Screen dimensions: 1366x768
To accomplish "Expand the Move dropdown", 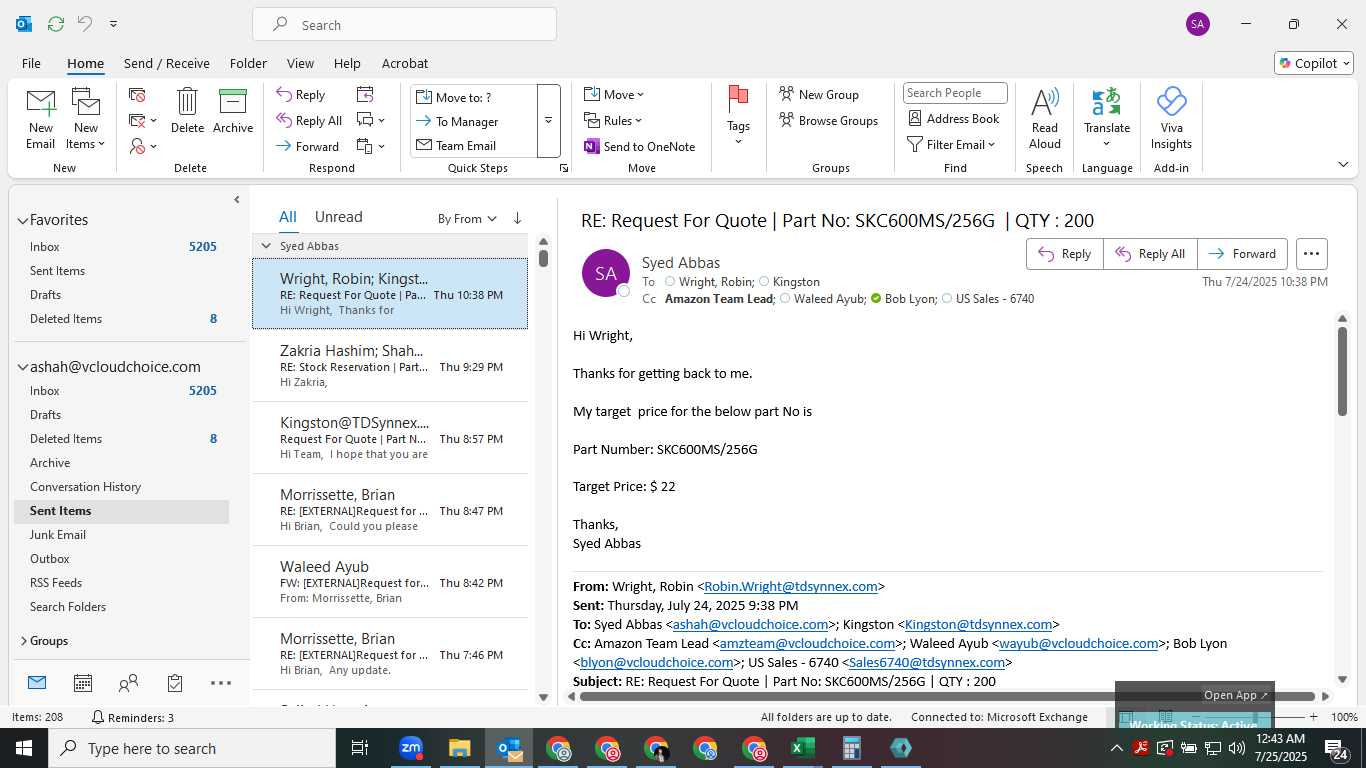I will pyautogui.click(x=614, y=94).
